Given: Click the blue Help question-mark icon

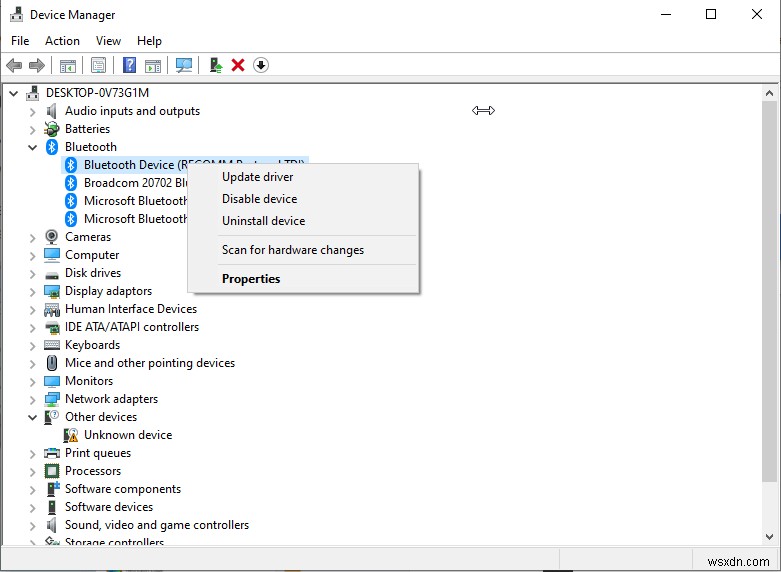Looking at the screenshot, I should 129,65.
